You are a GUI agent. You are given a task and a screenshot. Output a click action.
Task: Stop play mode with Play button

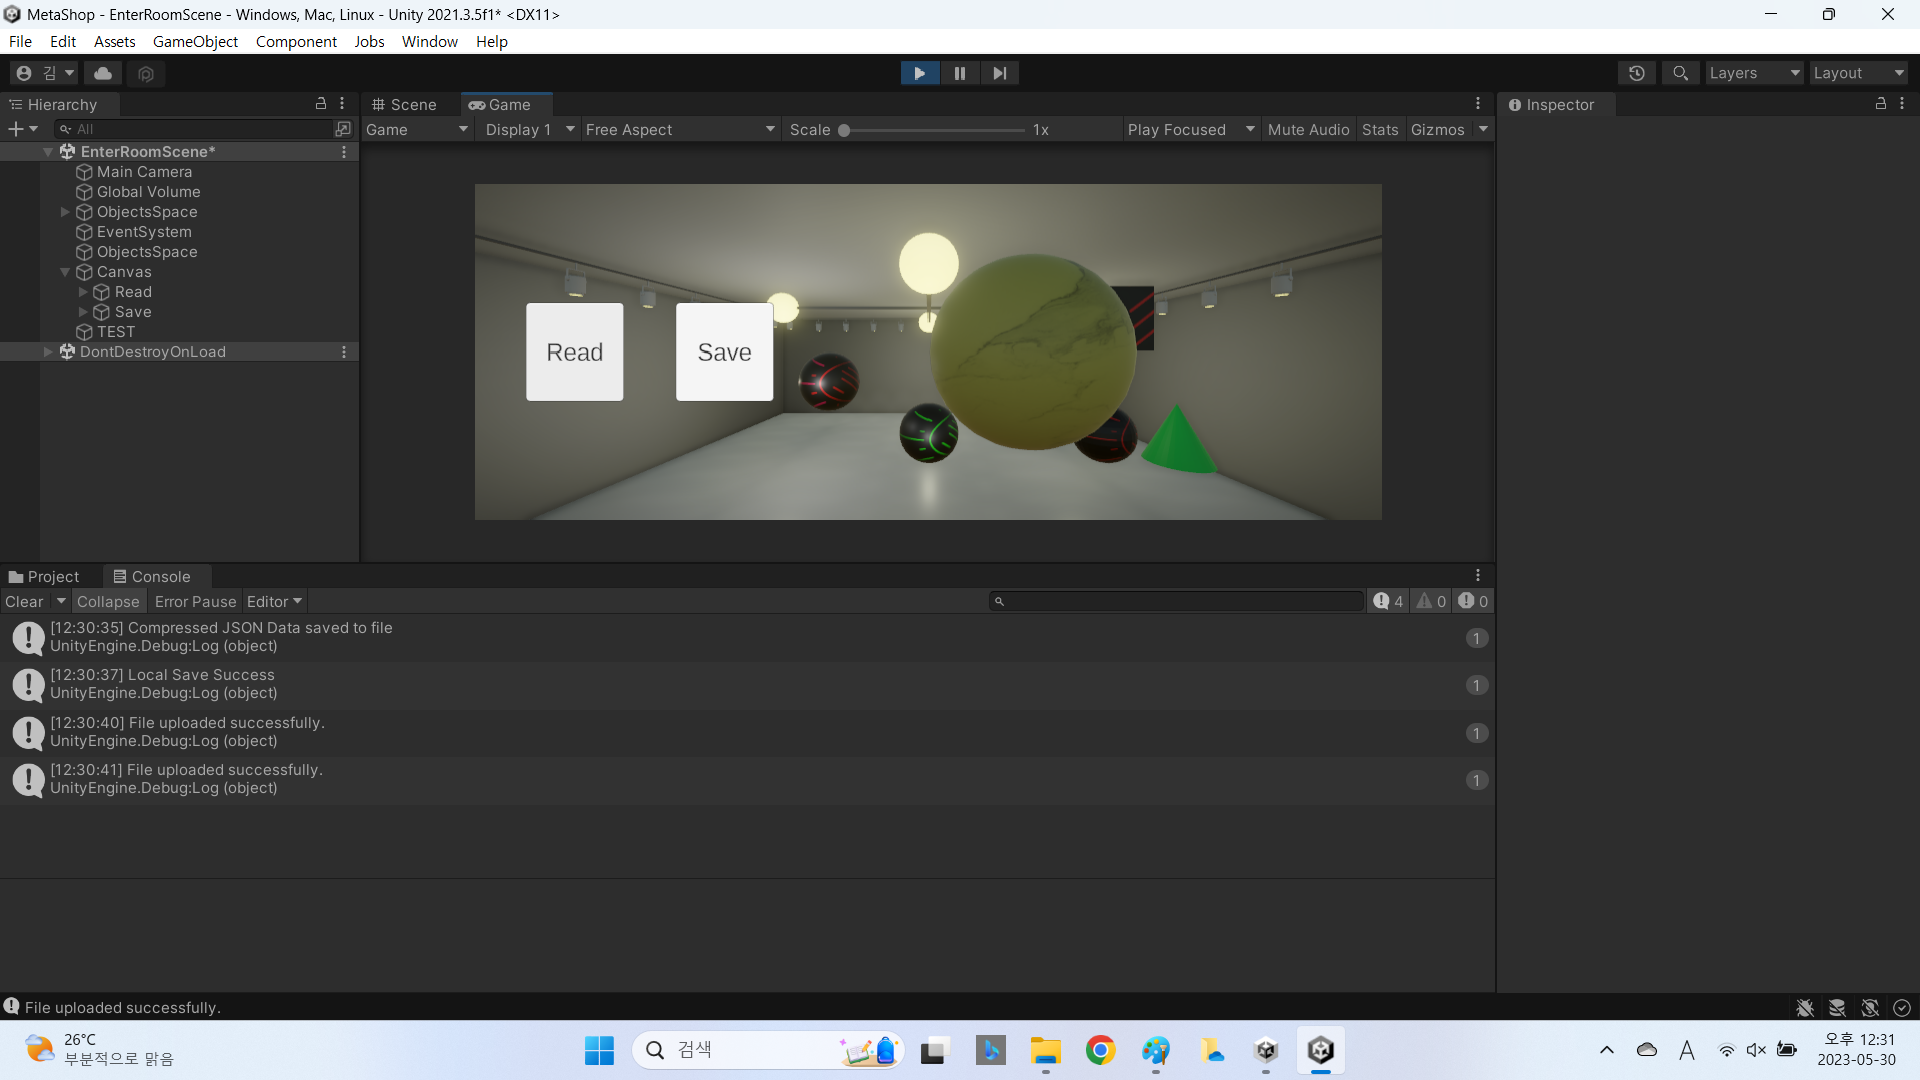[919, 73]
